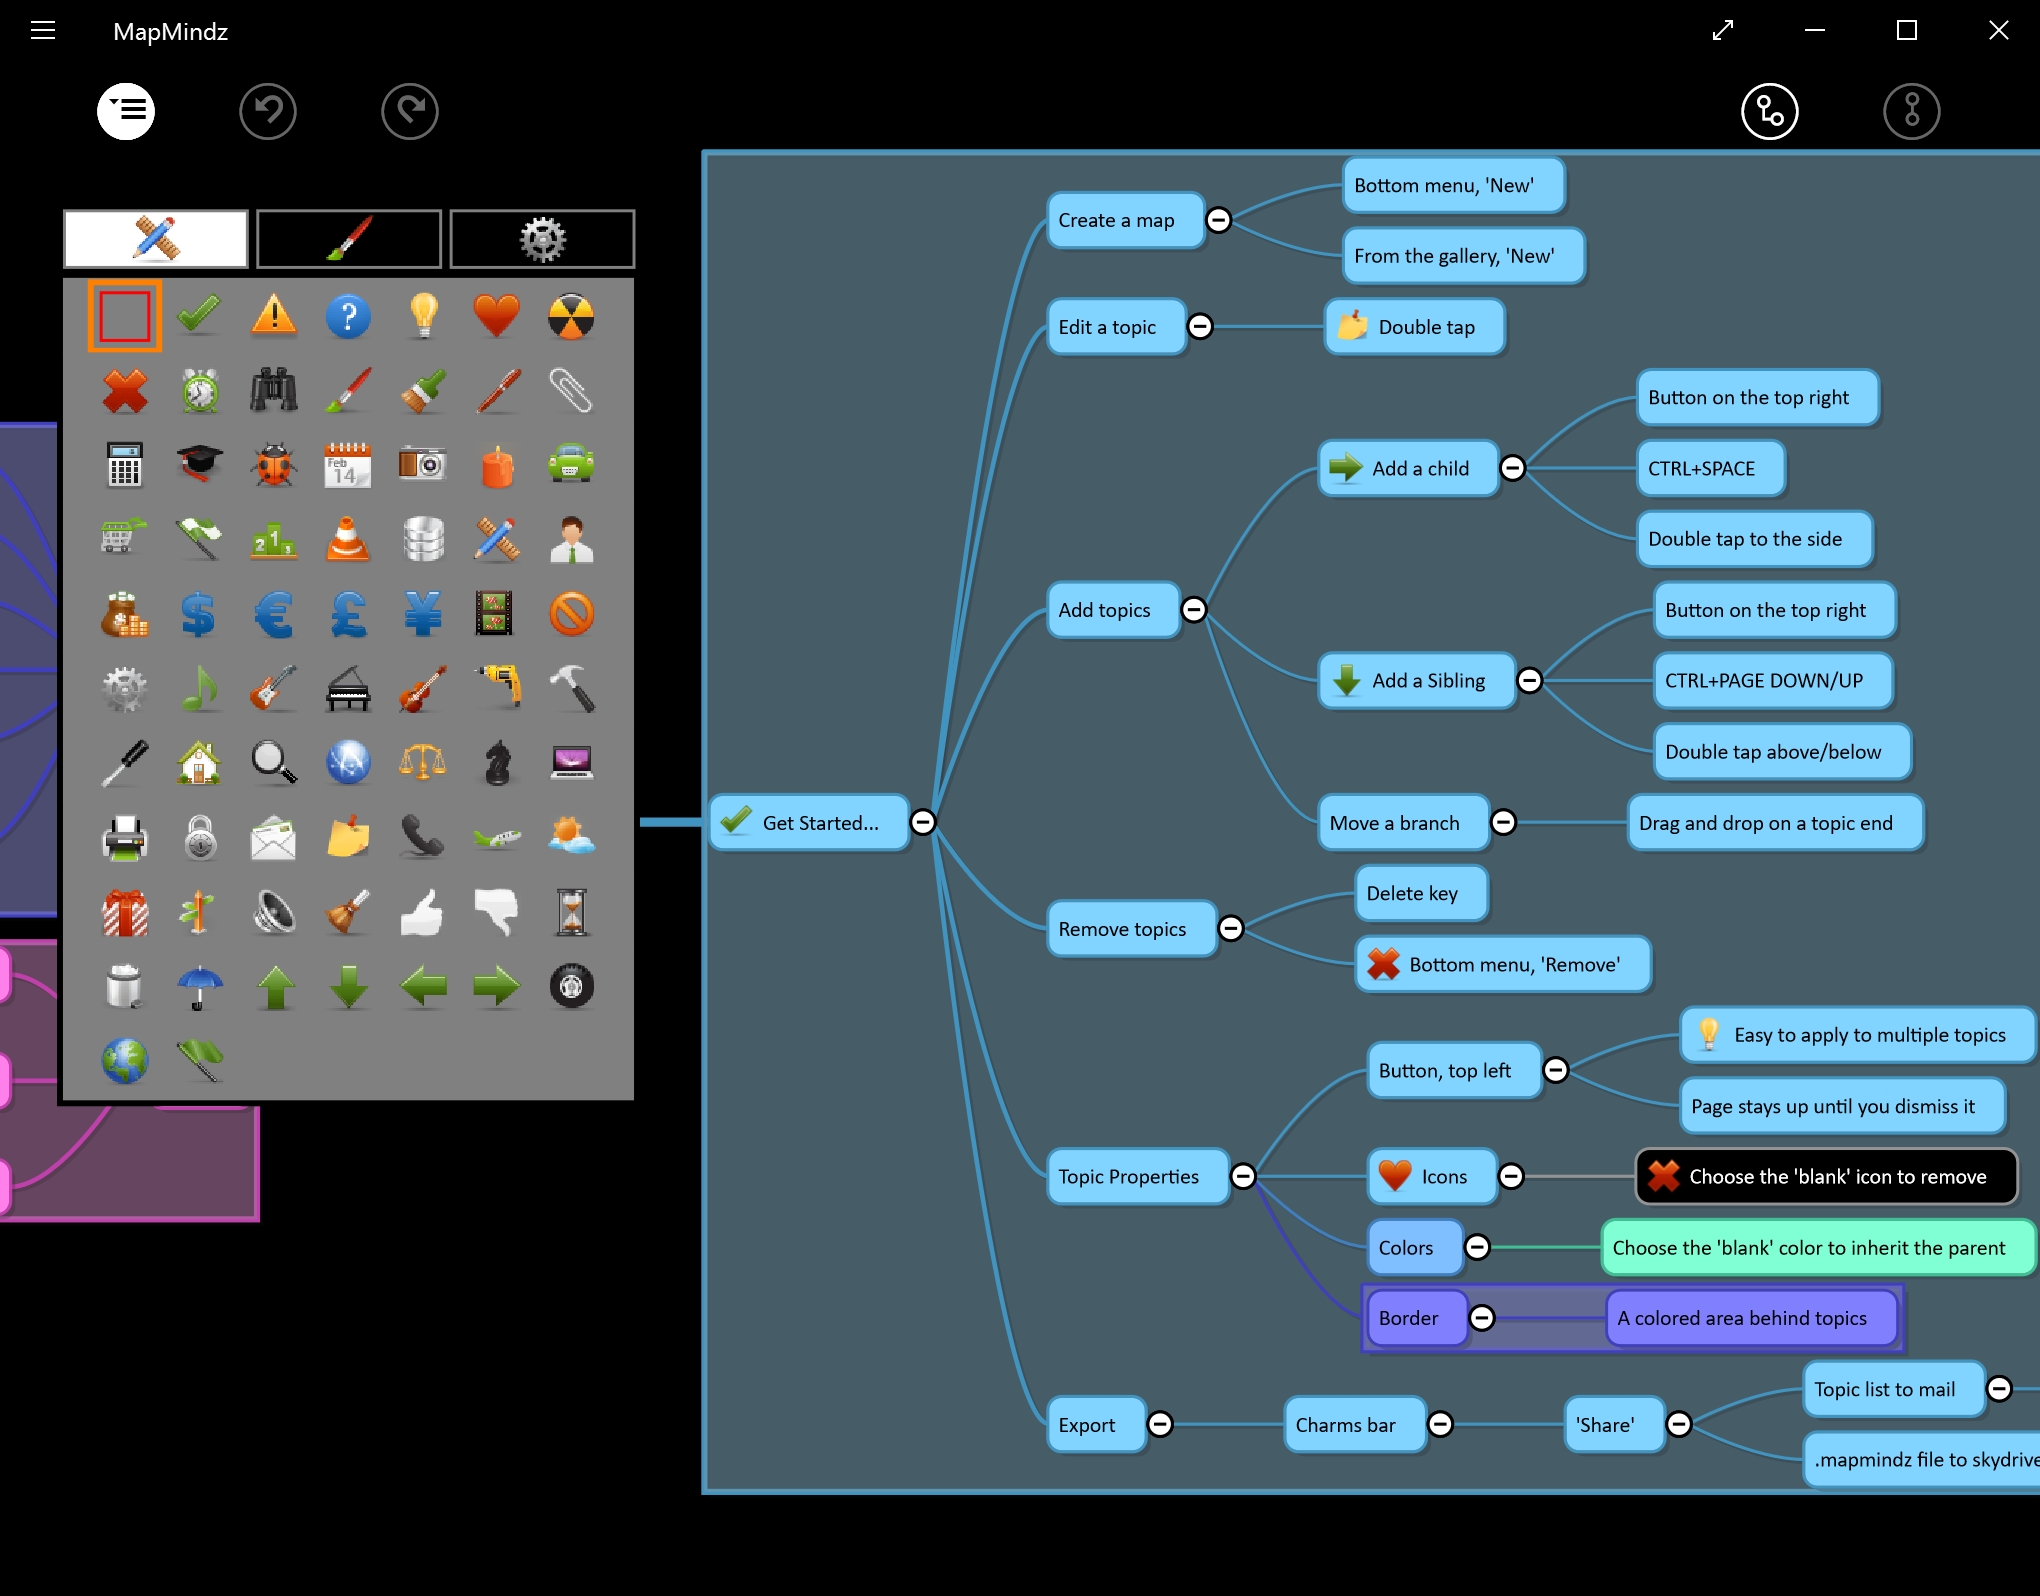Viewport: 2040px width, 1596px height.
Task: Open the gear settings tab
Action: pyautogui.click(x=542, y=239)
